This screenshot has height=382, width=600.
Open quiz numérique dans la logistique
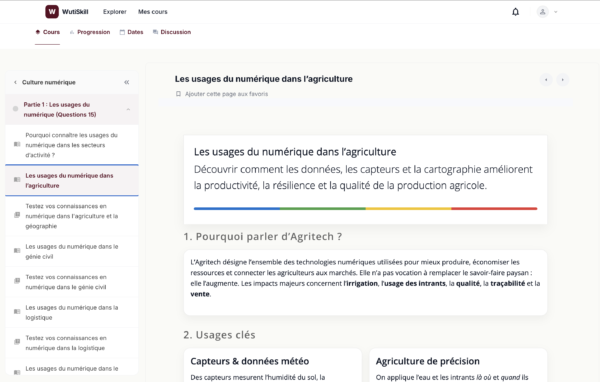coord(72,343)
